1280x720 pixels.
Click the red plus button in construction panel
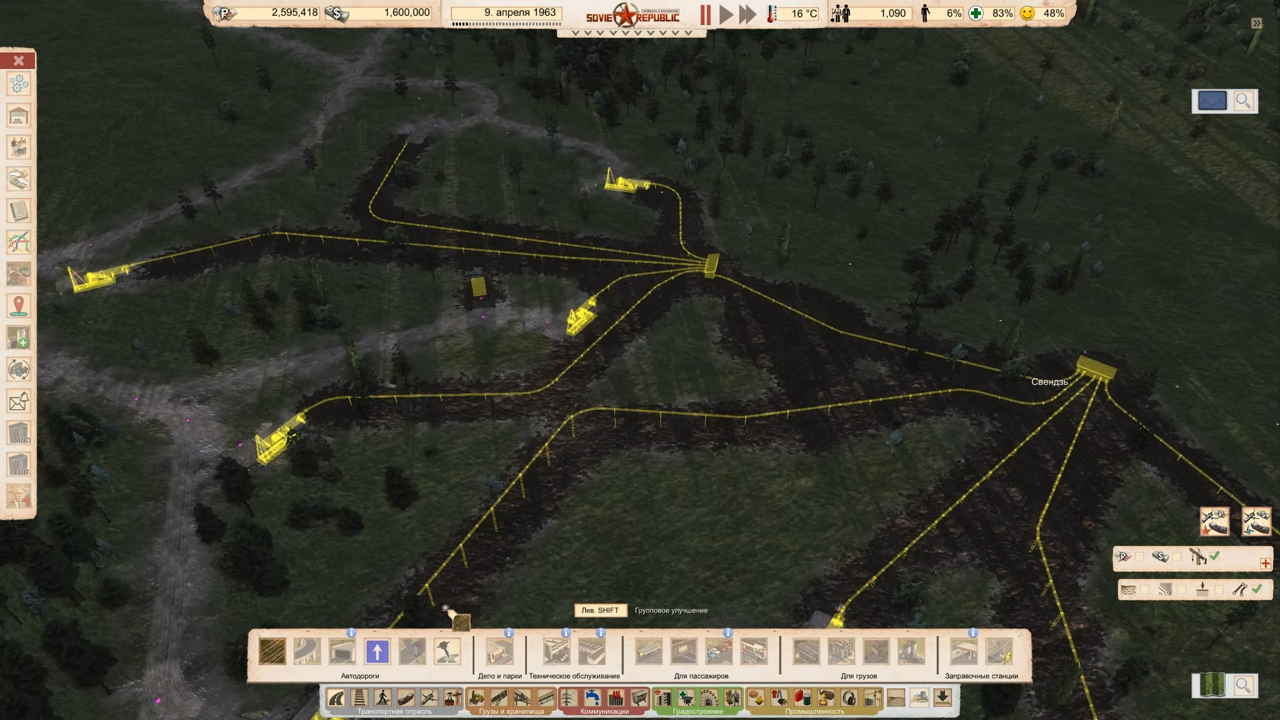click(x=1265, y=564)
